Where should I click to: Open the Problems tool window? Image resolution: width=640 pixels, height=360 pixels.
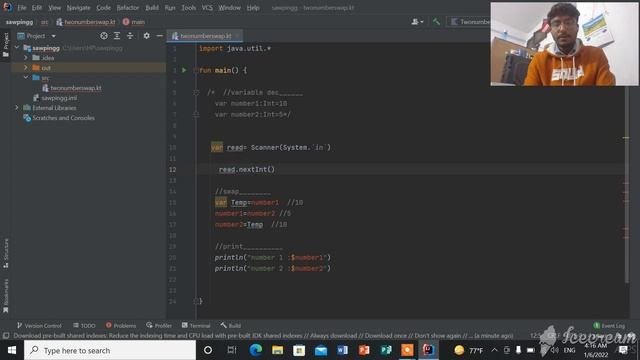point(121,325)
